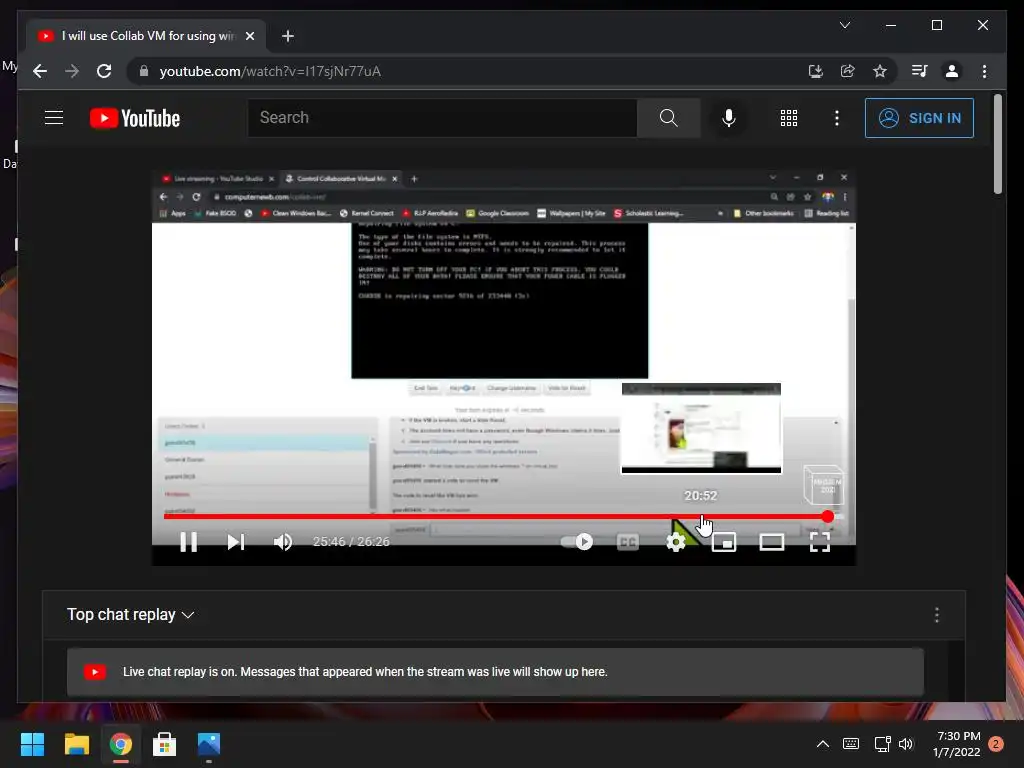Enable miniplayer mode
1024x768 pixels.
tap(724, 542)
